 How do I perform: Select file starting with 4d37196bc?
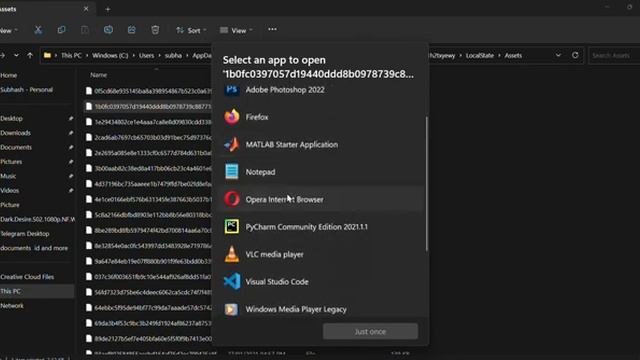(148, 184)
